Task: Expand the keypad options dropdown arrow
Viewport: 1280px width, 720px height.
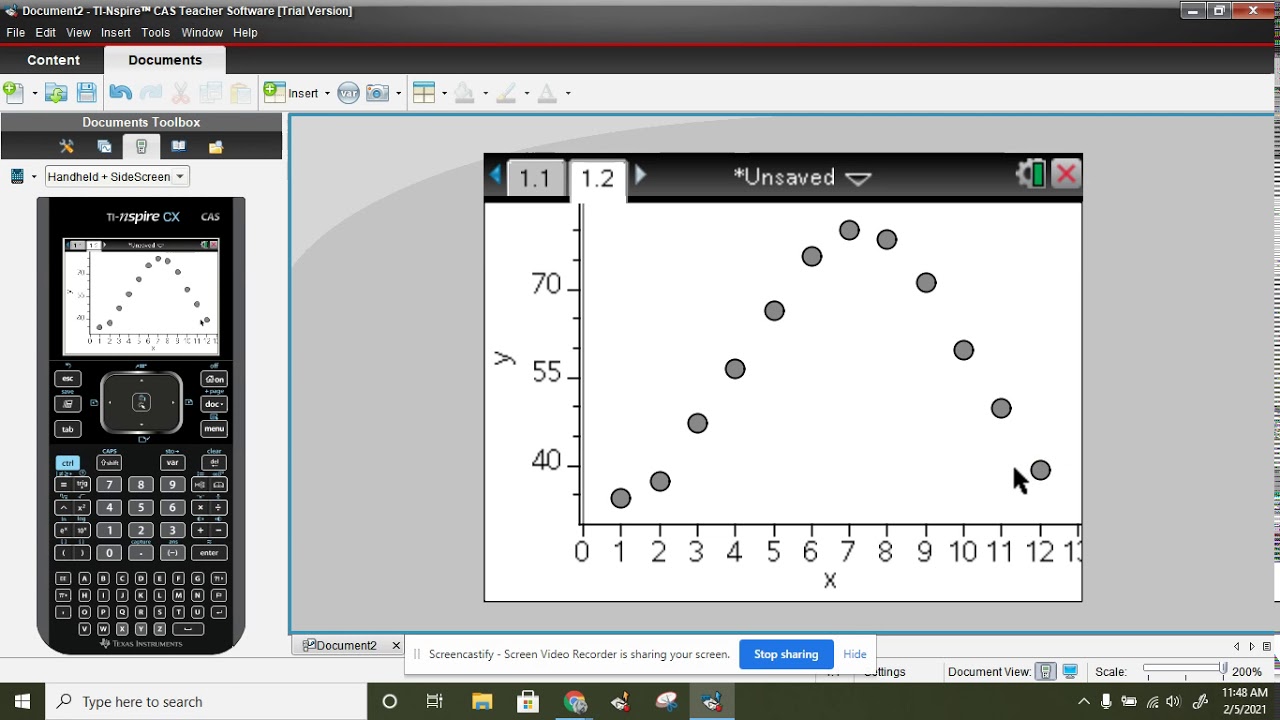Action: coord(34,177)
